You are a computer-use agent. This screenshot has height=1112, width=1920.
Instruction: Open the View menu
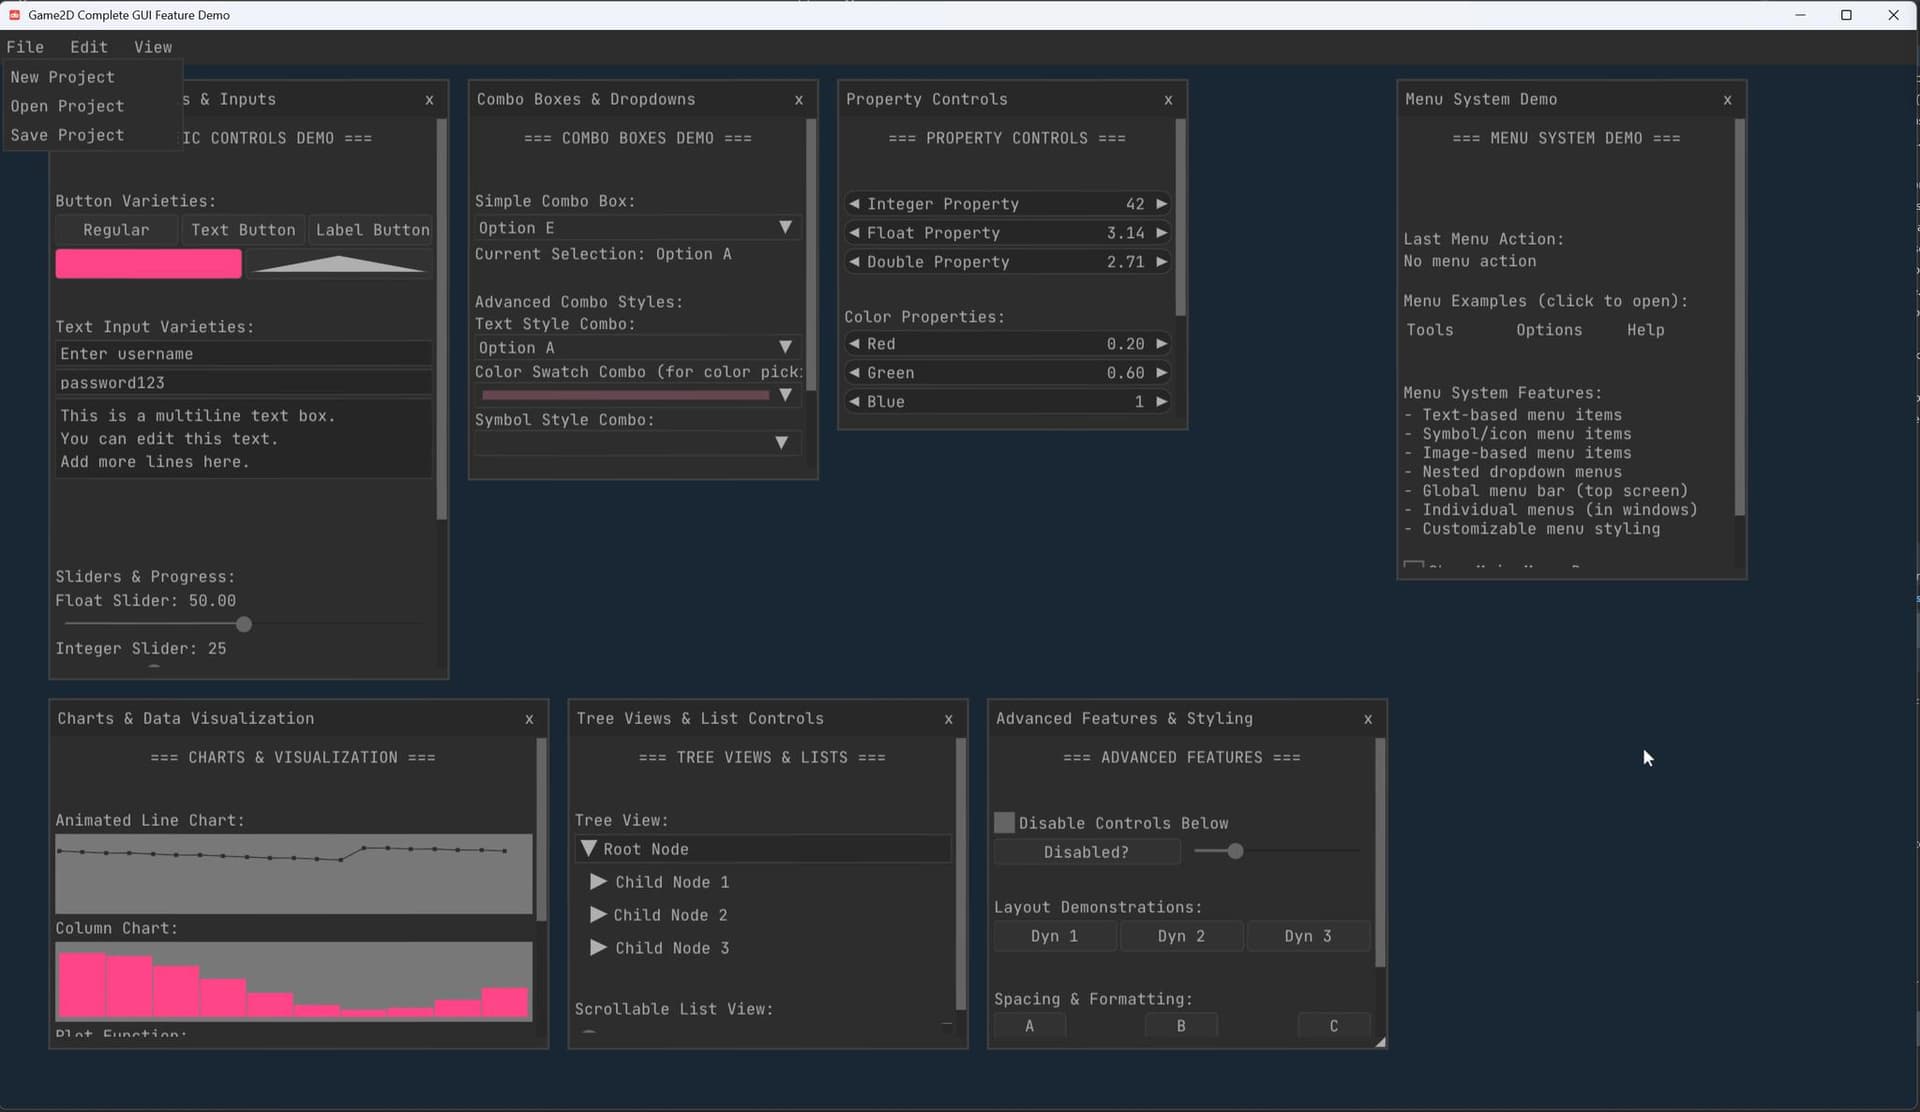pos(153,47)
